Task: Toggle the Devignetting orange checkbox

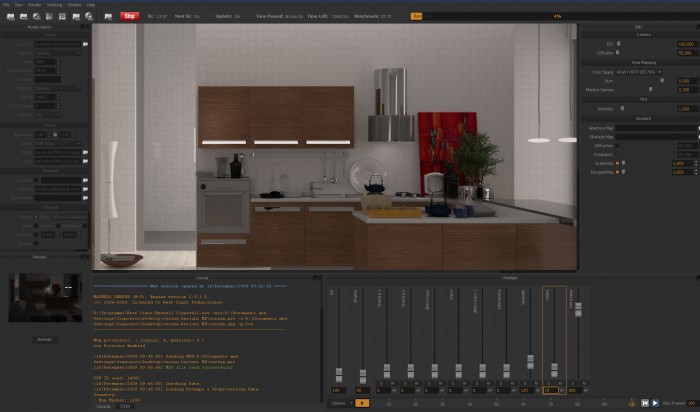Action: [x=617, y=172]
